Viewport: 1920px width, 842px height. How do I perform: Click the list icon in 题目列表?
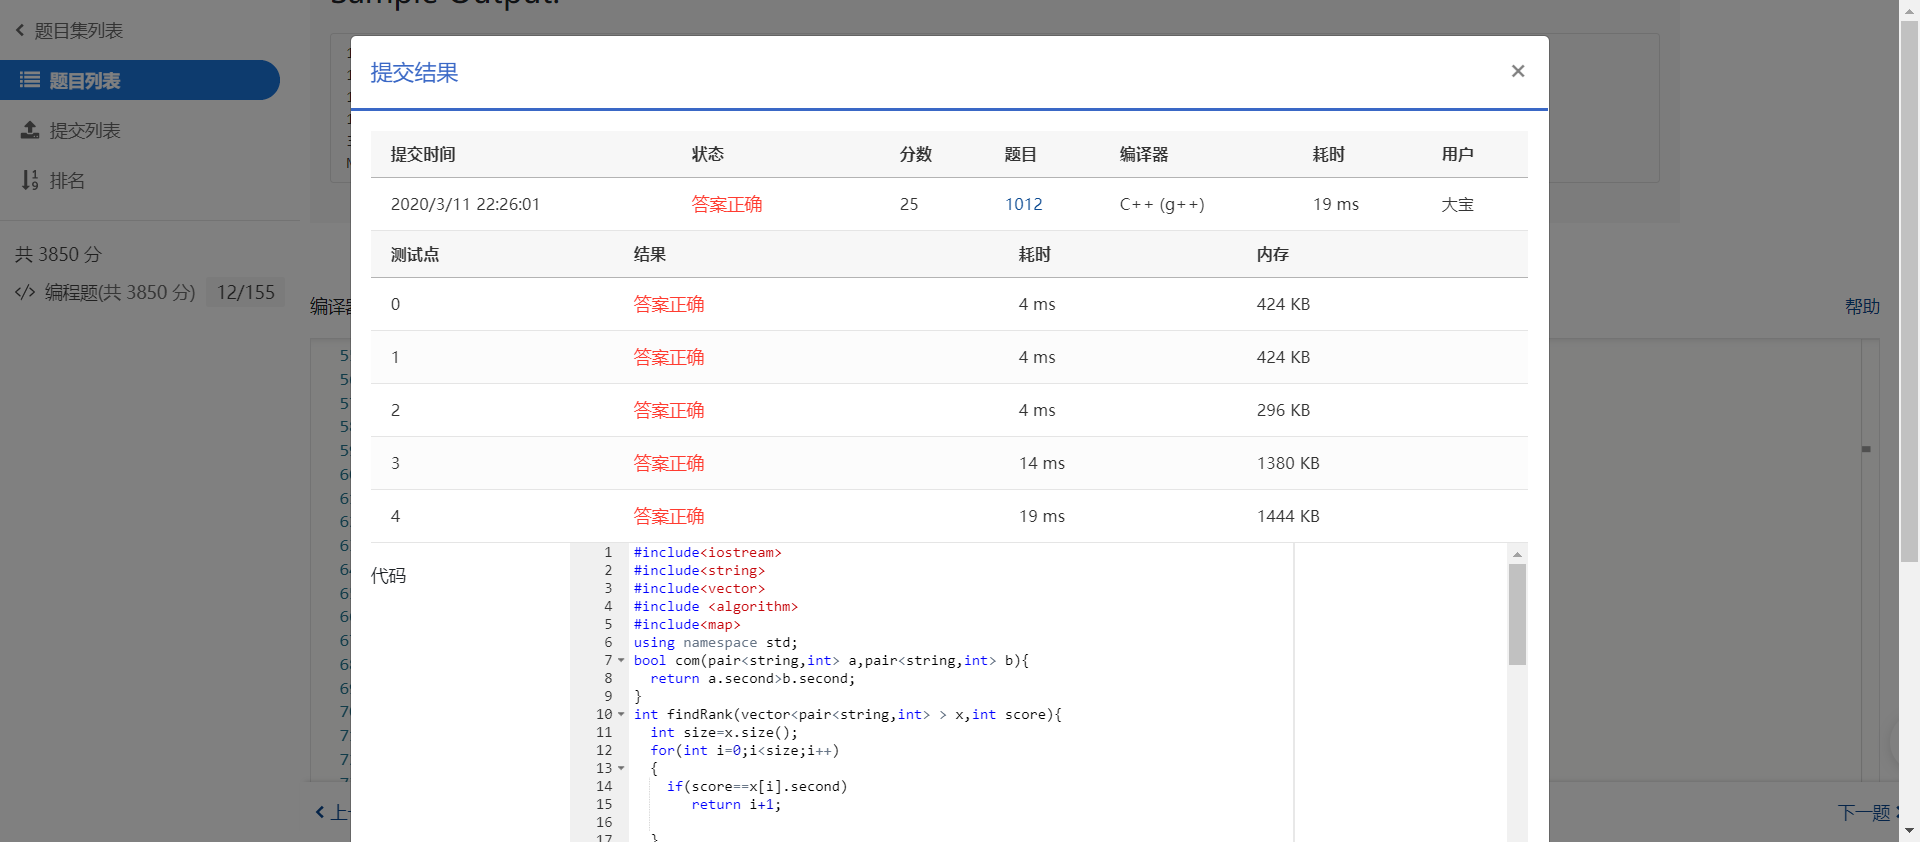coord(30,80)
